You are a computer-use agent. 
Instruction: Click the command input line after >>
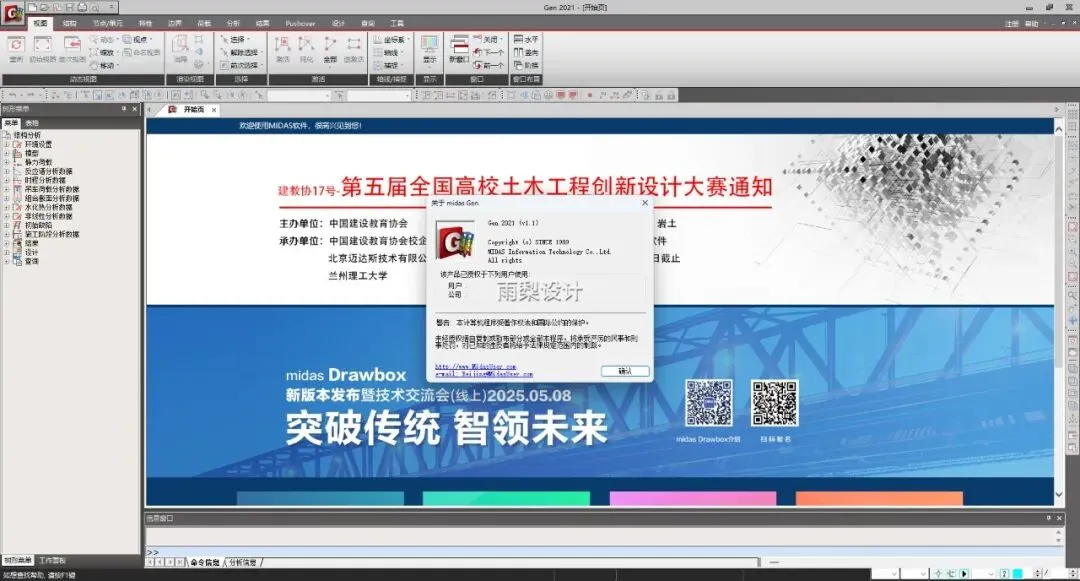coord(606,552)
